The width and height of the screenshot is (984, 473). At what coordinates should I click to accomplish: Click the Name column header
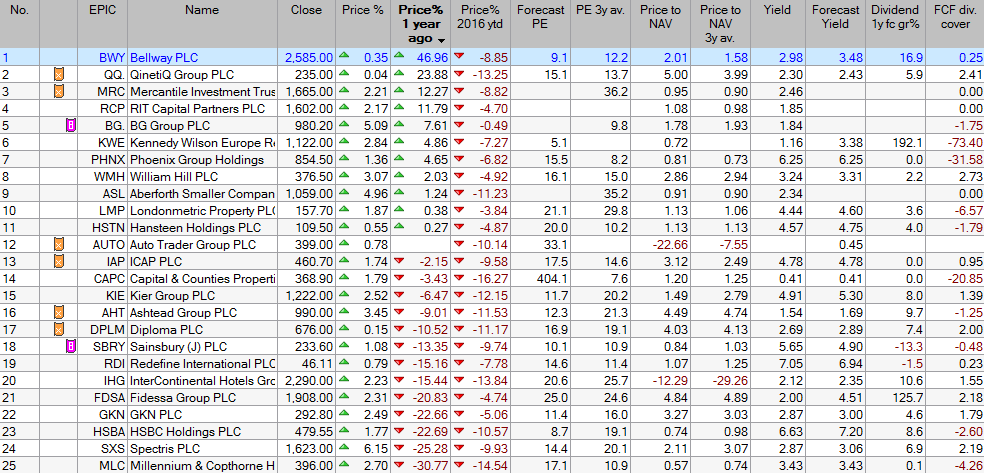[x=202, y=24]
